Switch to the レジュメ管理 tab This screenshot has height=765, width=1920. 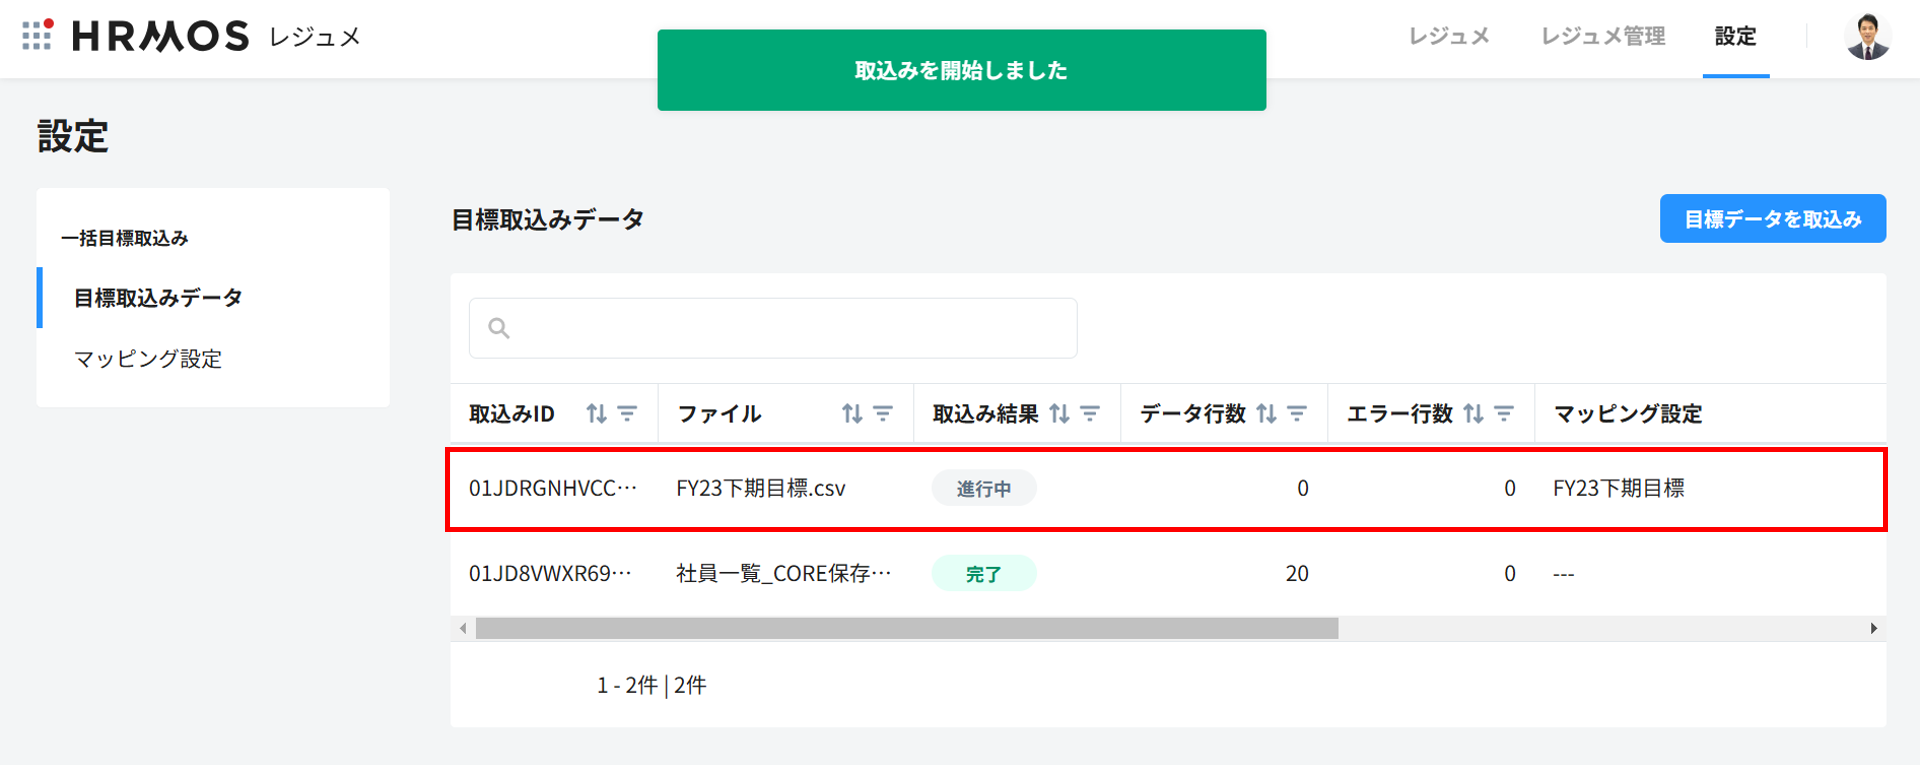coord(1603,37)
